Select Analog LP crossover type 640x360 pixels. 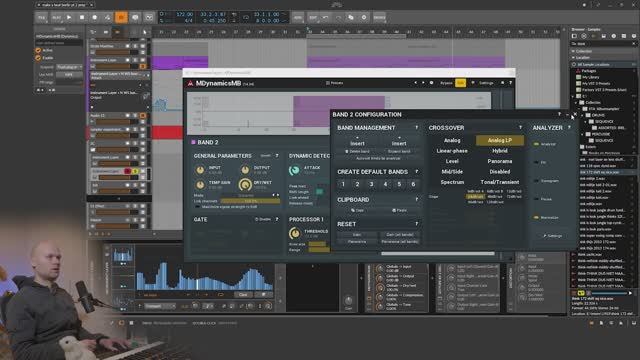click(x=500, y=140)
